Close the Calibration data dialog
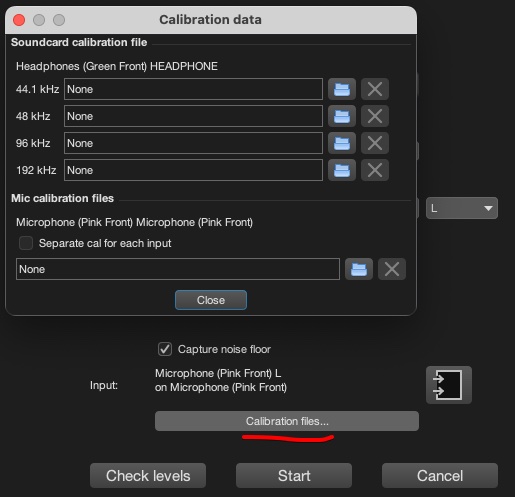 211,300
